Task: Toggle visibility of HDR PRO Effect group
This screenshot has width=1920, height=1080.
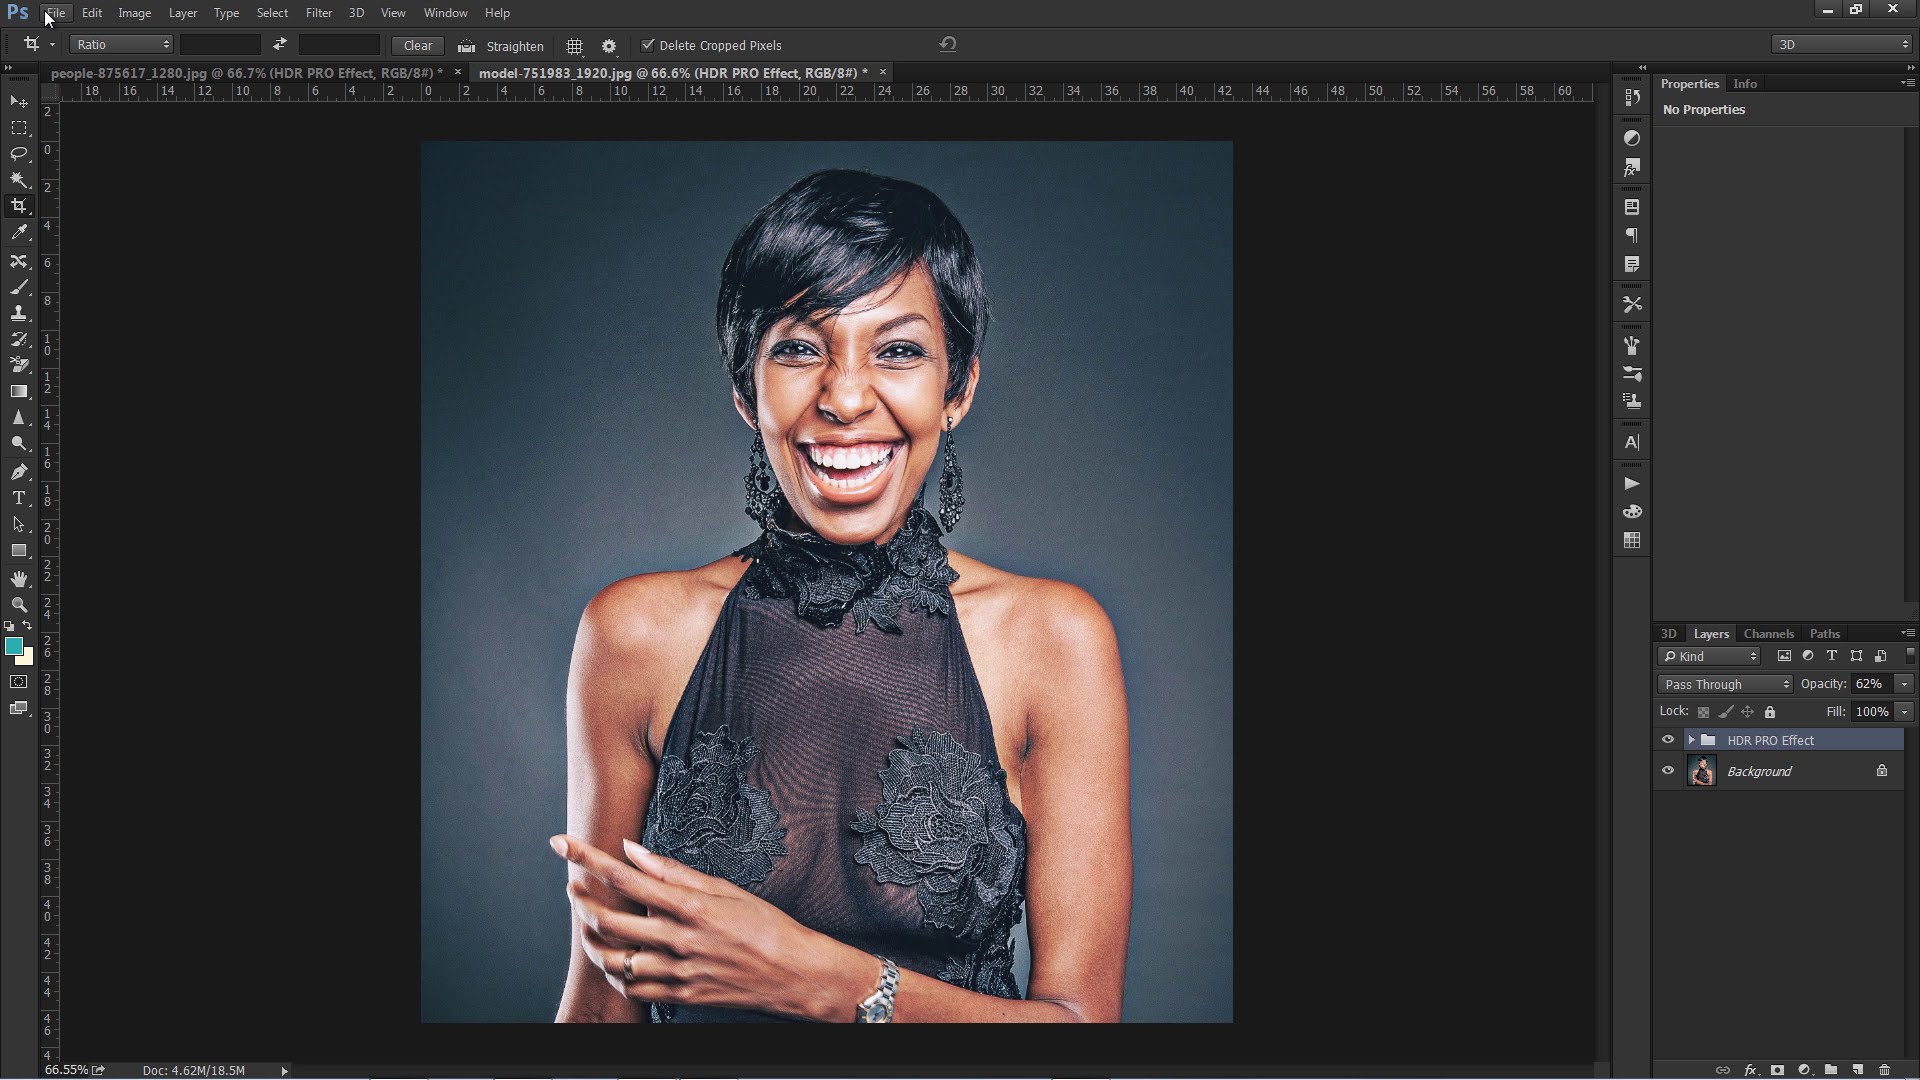Action: (x=1667, y=740)
